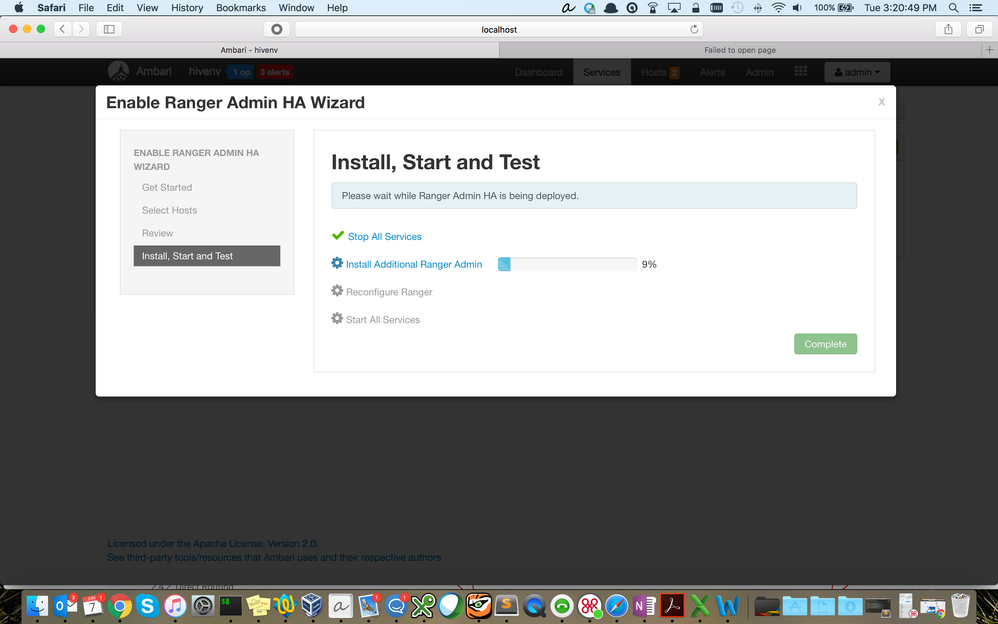998x624 pixels.
Task: Open the Ambari views grid icon
Action: point(801,72)
